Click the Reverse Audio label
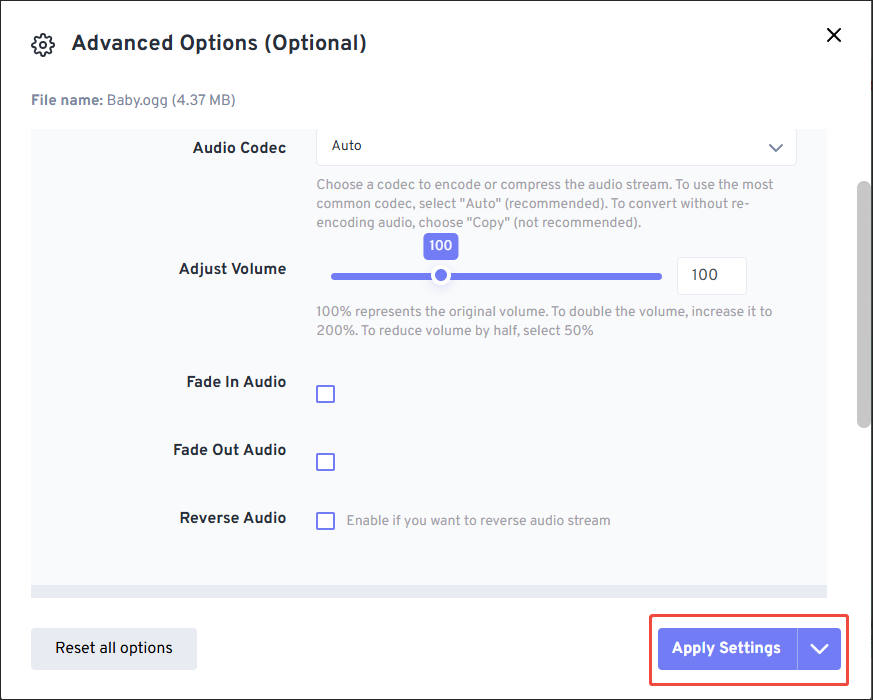This screenshot has width=873, height=700. (233, 518)
